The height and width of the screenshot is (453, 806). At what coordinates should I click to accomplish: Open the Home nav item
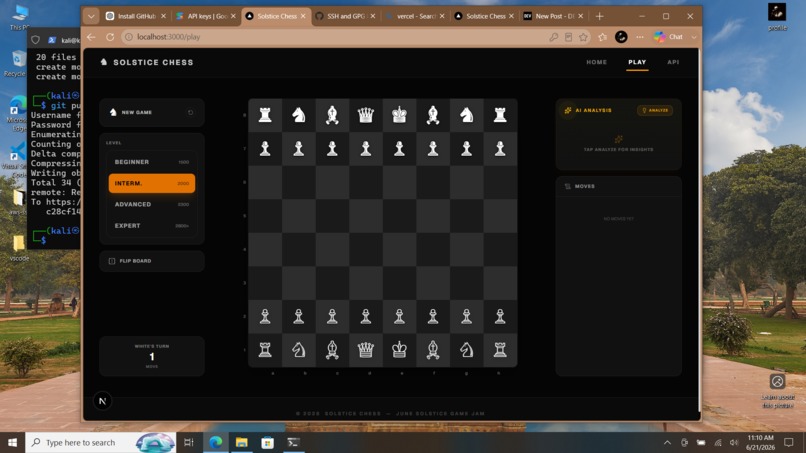(596, 62)
